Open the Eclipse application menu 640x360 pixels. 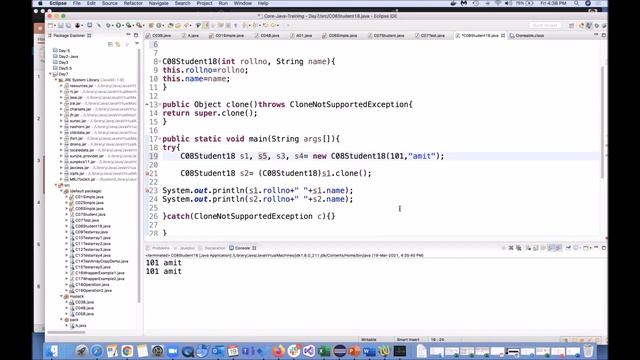[58, 3]
